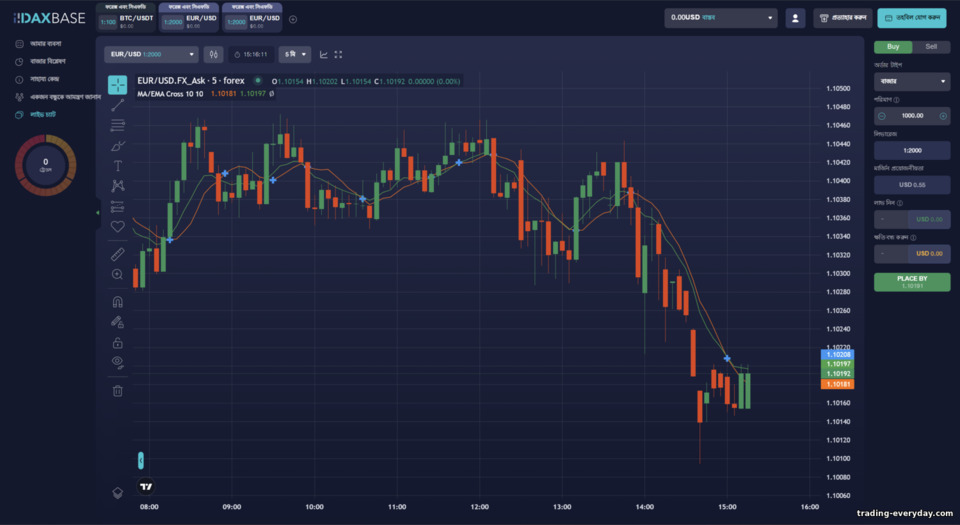Viewport: 960px width, 525px height.
Task: Expand the EUR/USD 1:2000 symbol dropdown
Action: (x=151, y=54)
